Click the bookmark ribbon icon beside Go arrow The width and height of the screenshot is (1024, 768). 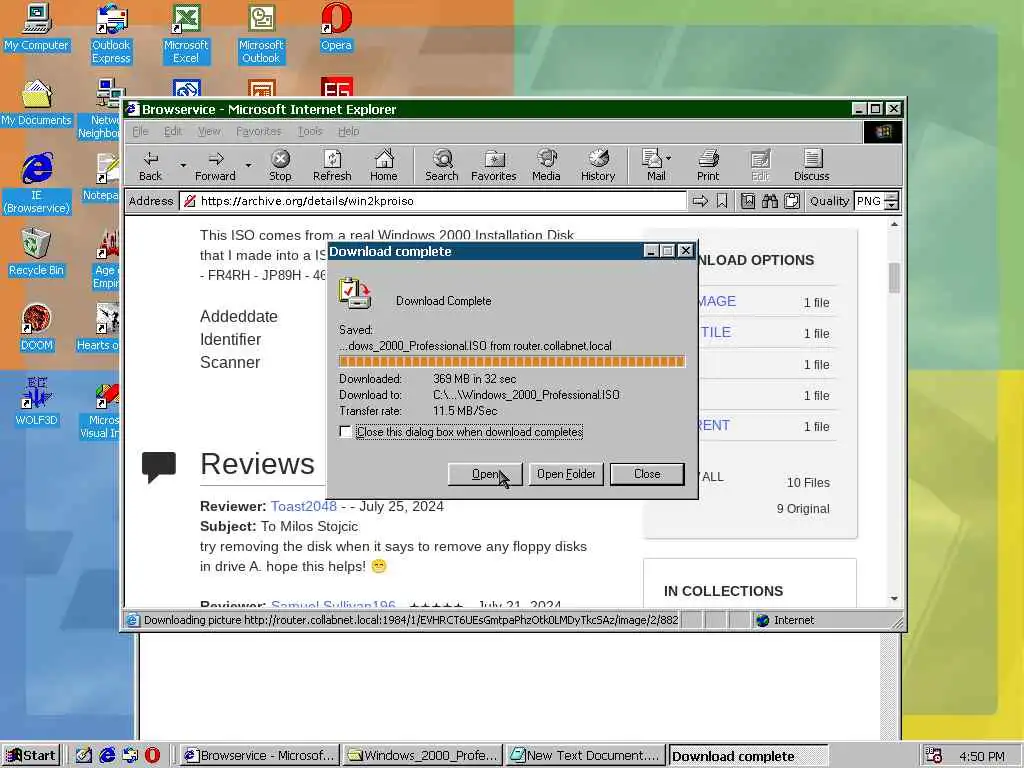coord(722,201)
